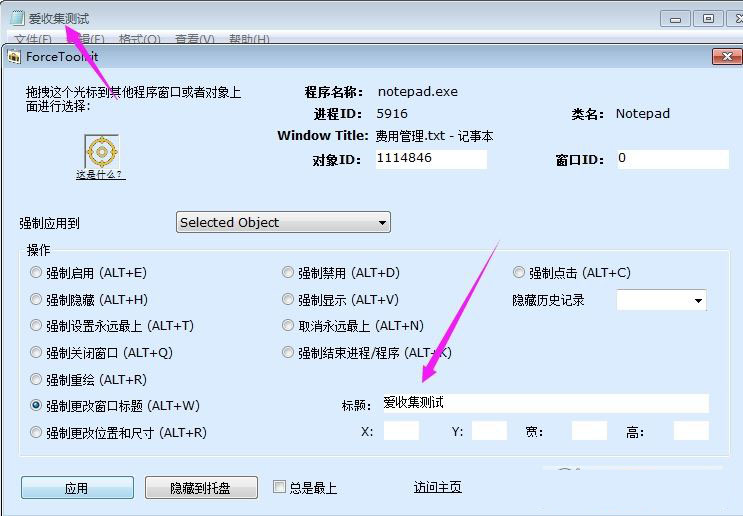Open the 格式(O) menu in Notepad
Viewport: 743px width, 516px height.
pyautogui.click(x=139, y=40)
